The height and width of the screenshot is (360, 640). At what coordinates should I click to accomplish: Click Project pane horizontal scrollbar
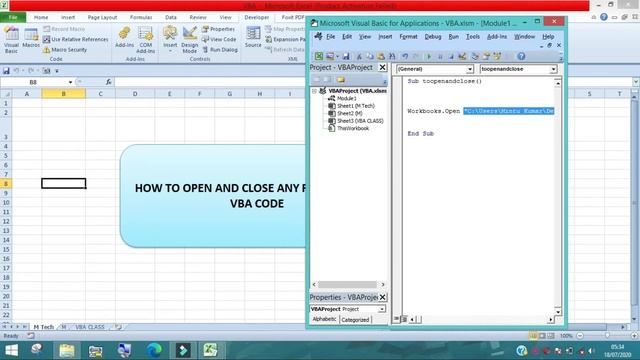coord(348,284)
